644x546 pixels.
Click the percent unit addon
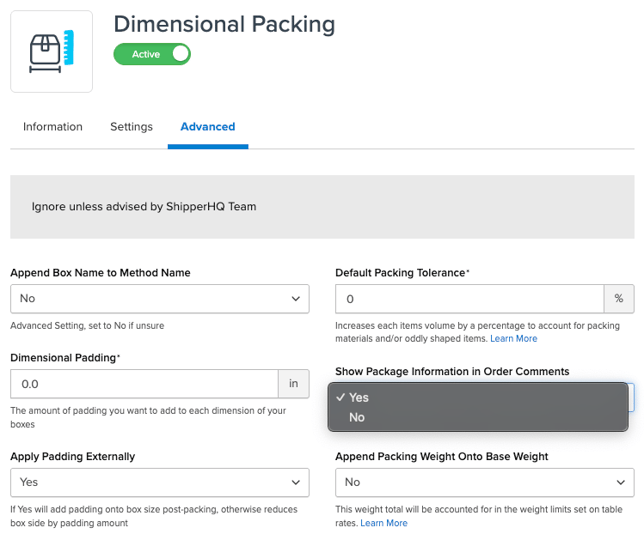coord(619,299)
